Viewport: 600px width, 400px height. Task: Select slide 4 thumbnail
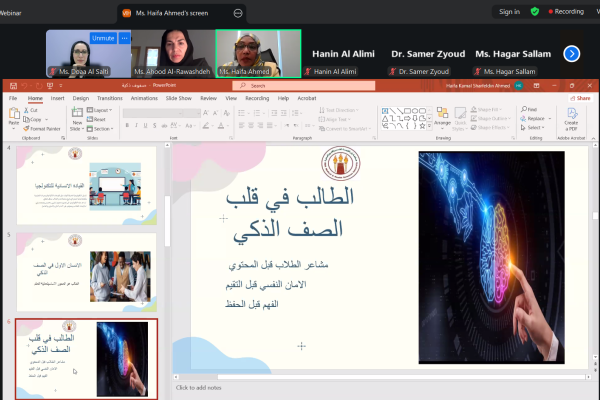(x=86, y=185)
